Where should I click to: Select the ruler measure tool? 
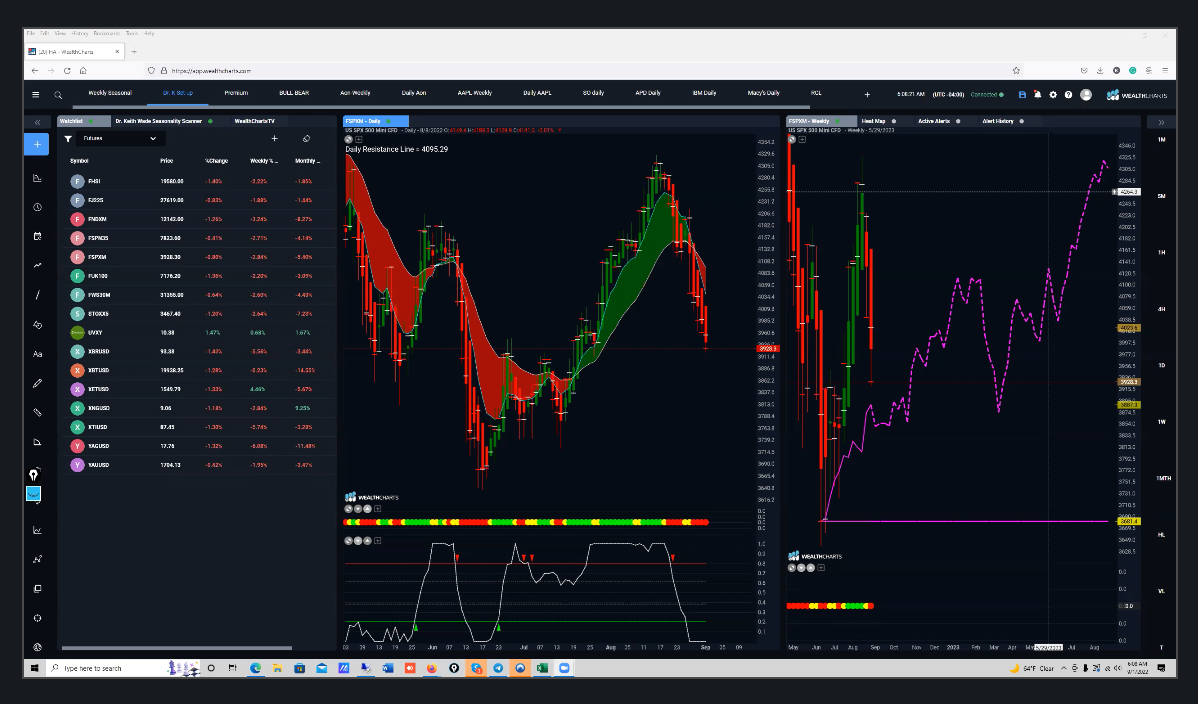[37, 413]
